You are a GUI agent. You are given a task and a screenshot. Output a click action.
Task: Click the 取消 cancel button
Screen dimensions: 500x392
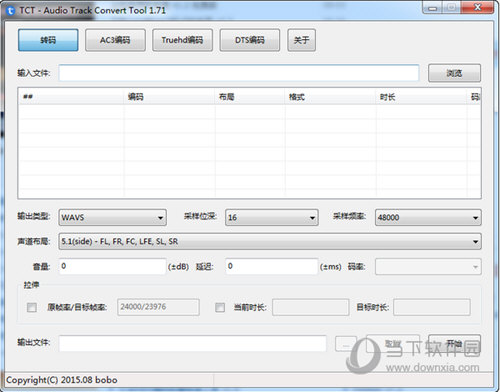coord(393,343)
